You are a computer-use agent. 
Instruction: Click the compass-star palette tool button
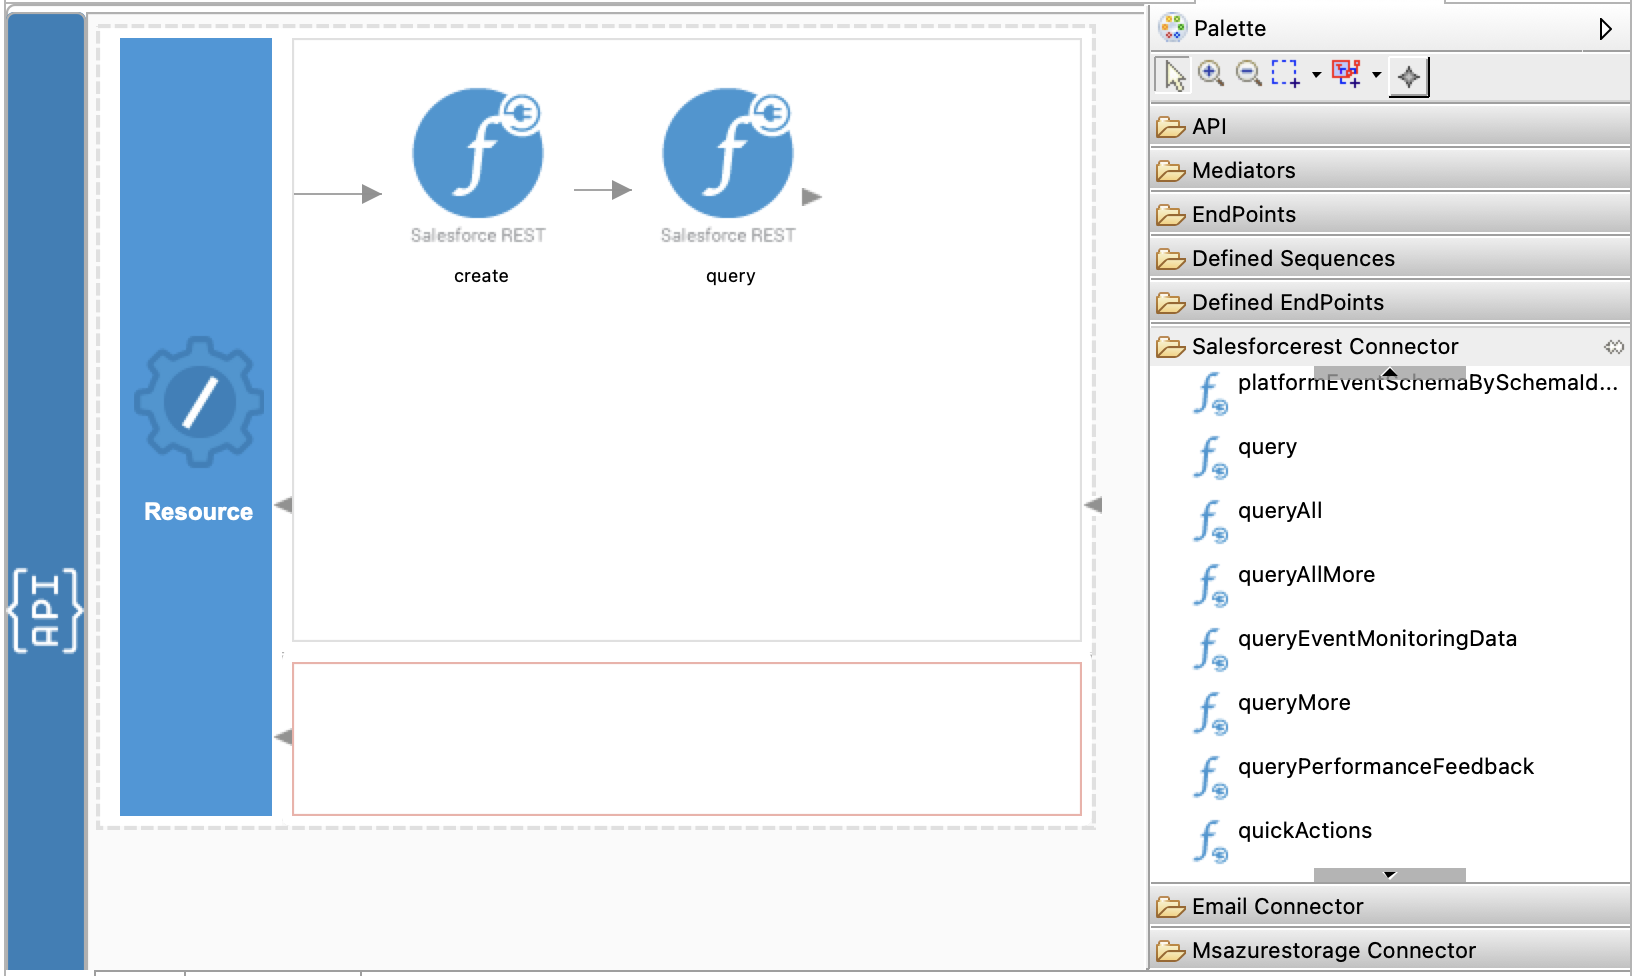click(1409, 76)
